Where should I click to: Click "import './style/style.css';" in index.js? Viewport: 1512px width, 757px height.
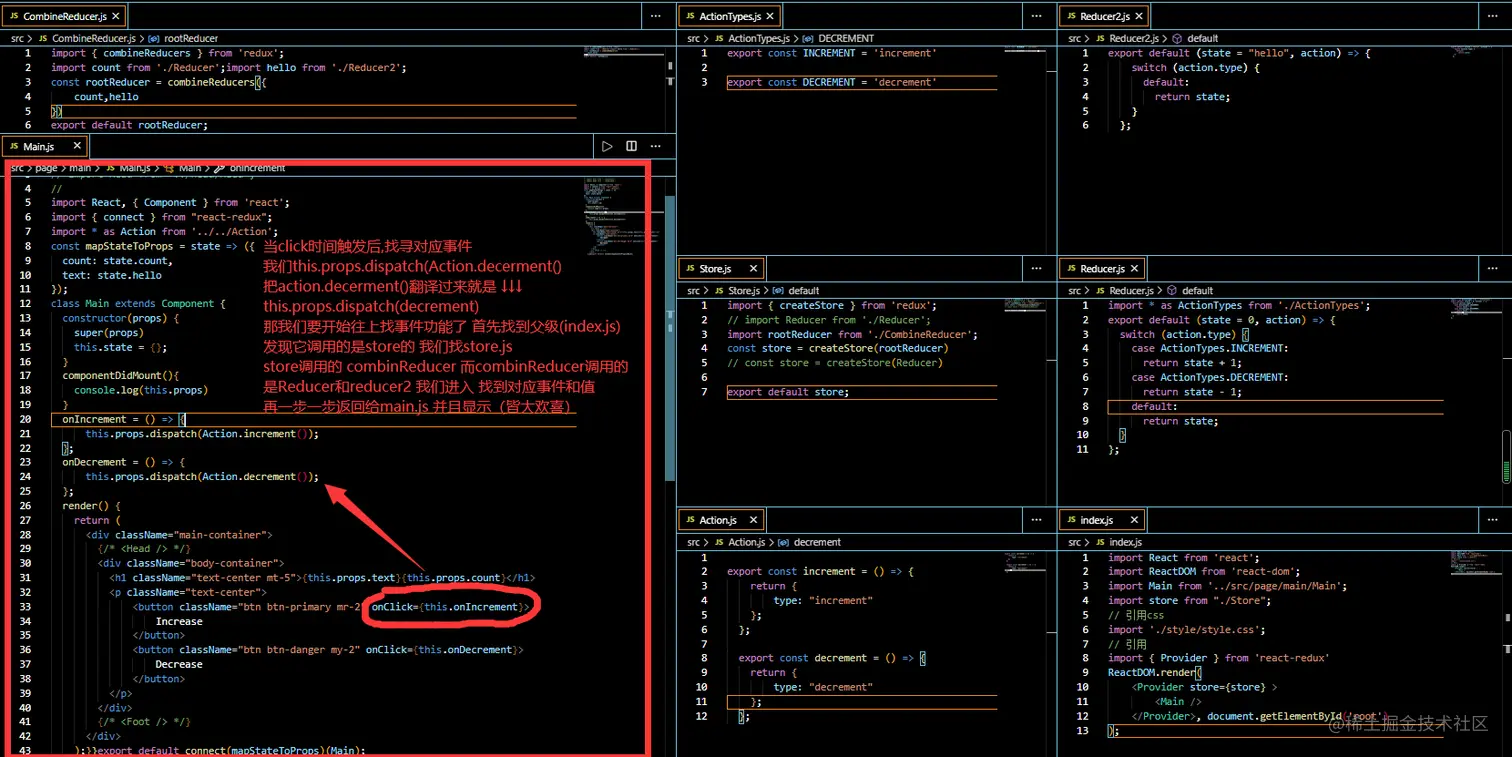1187,630
